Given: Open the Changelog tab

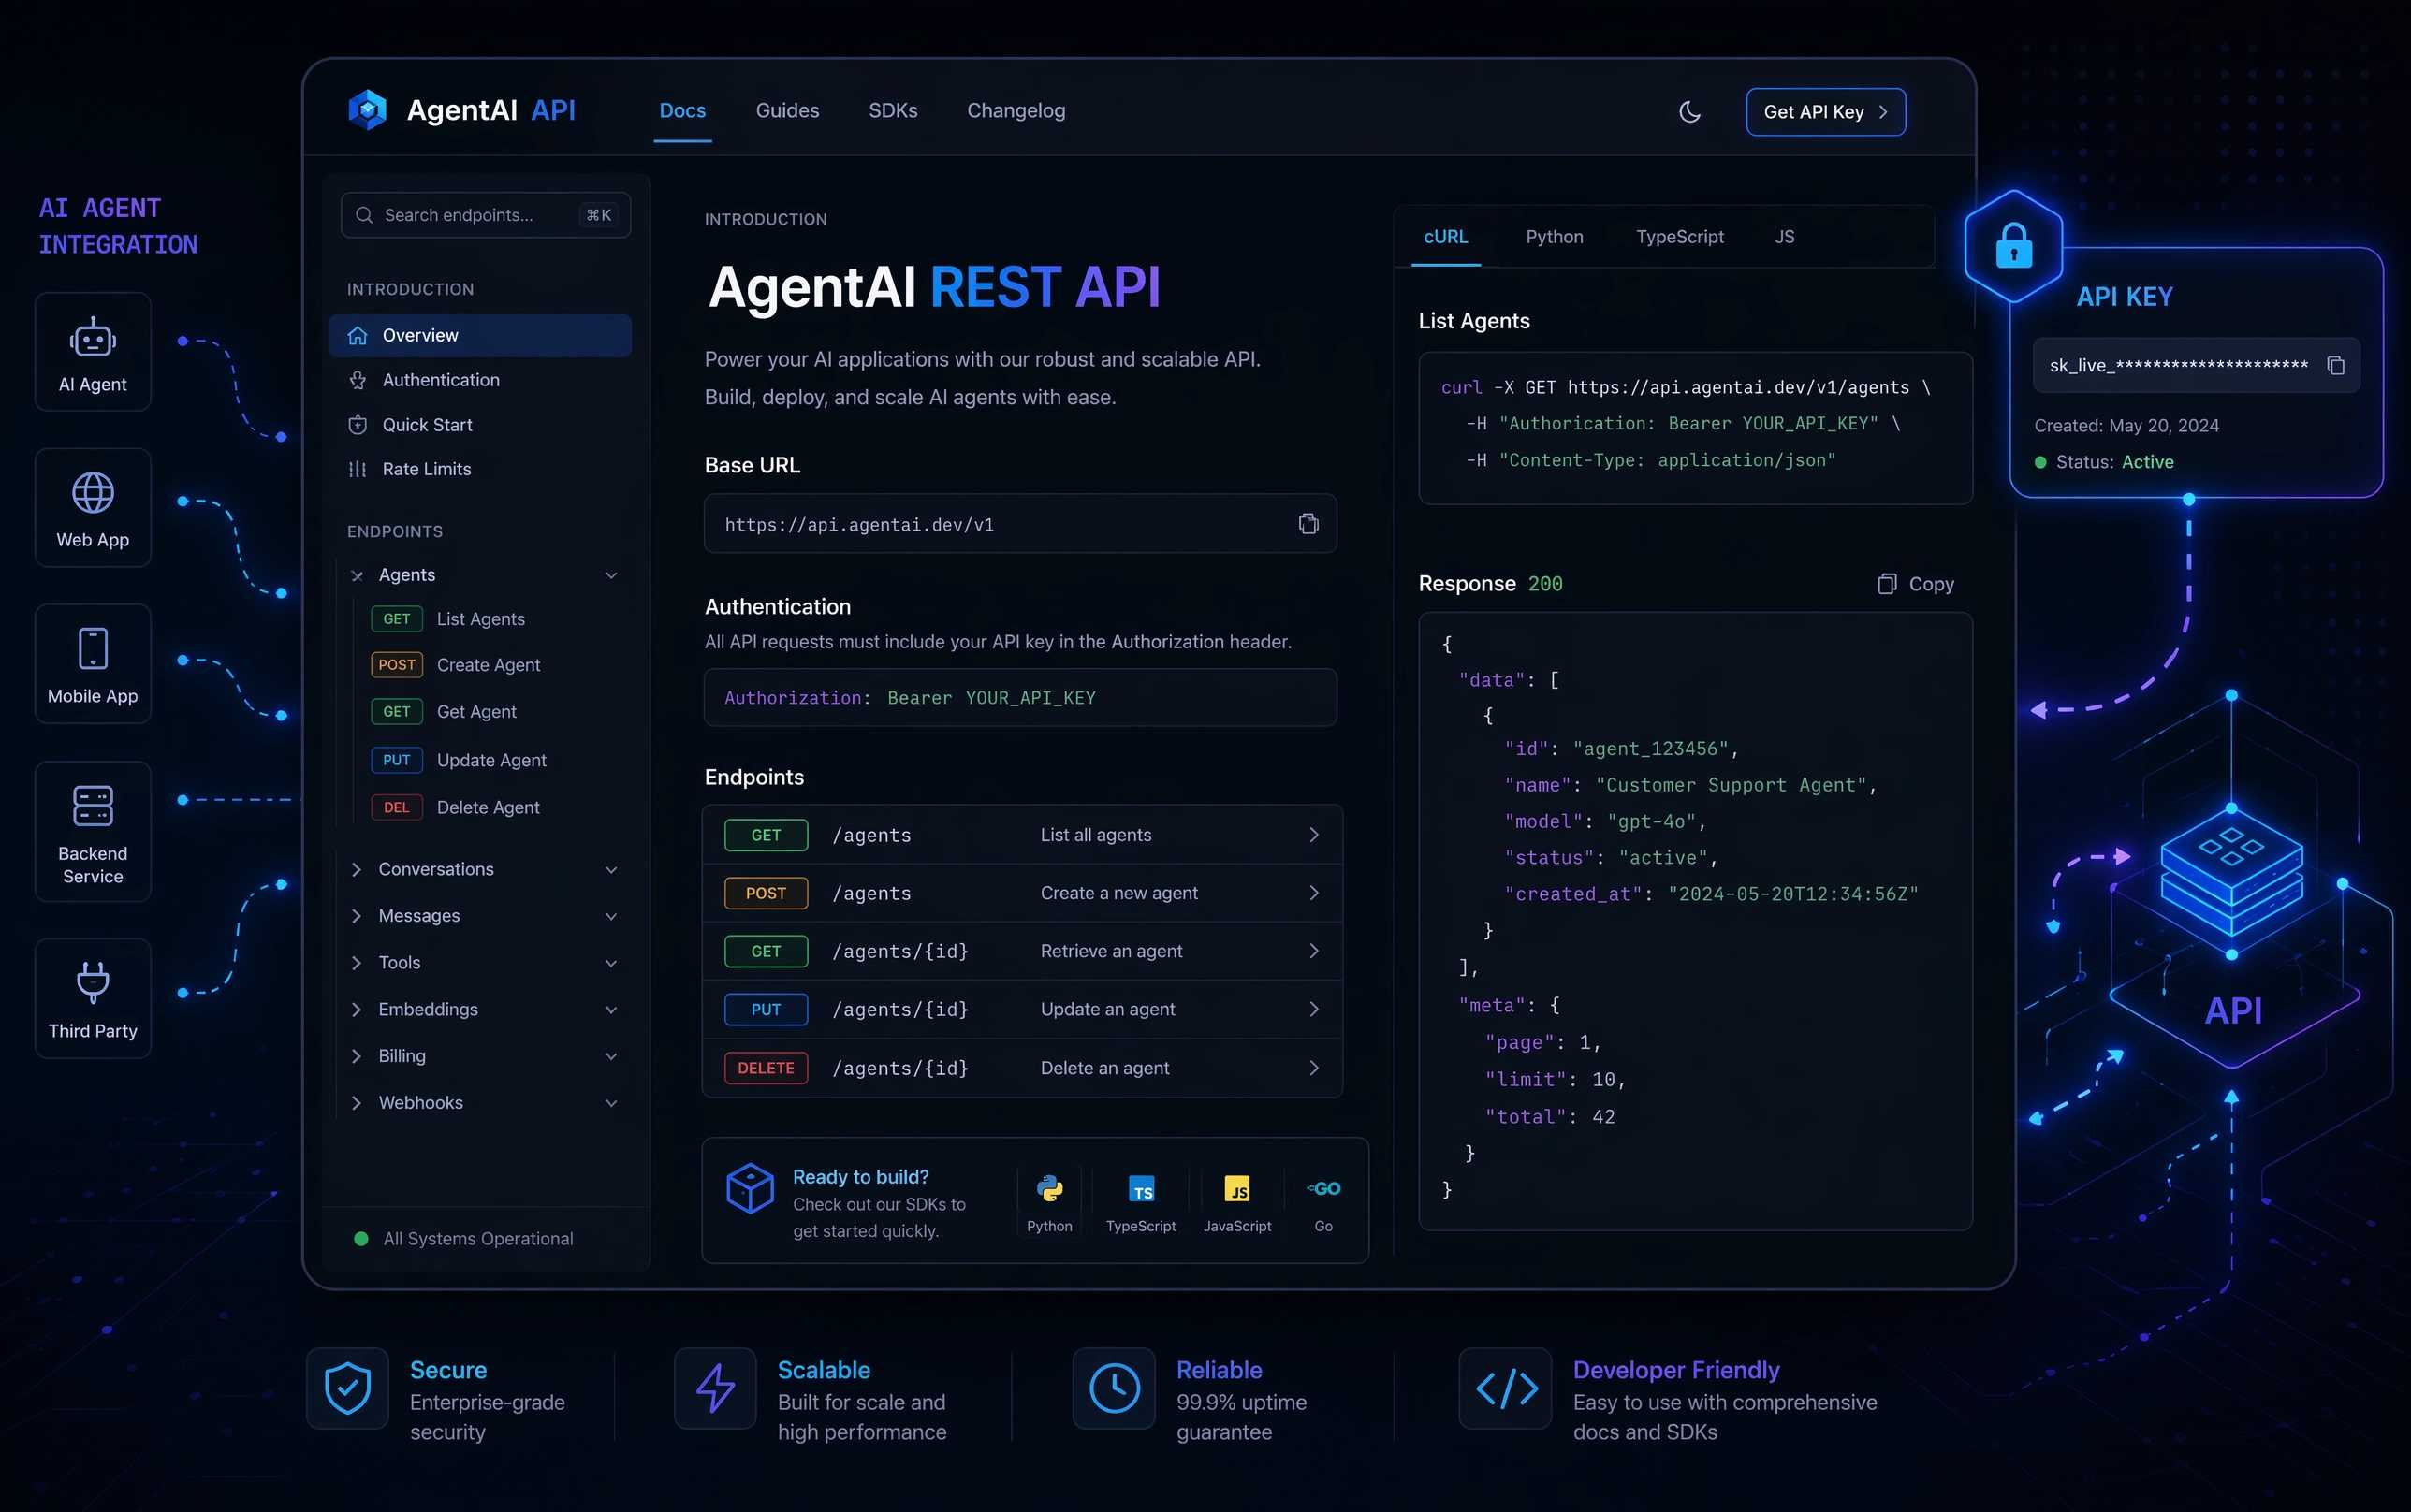Looking at the screenshot, I should [x=1016, y=111].
